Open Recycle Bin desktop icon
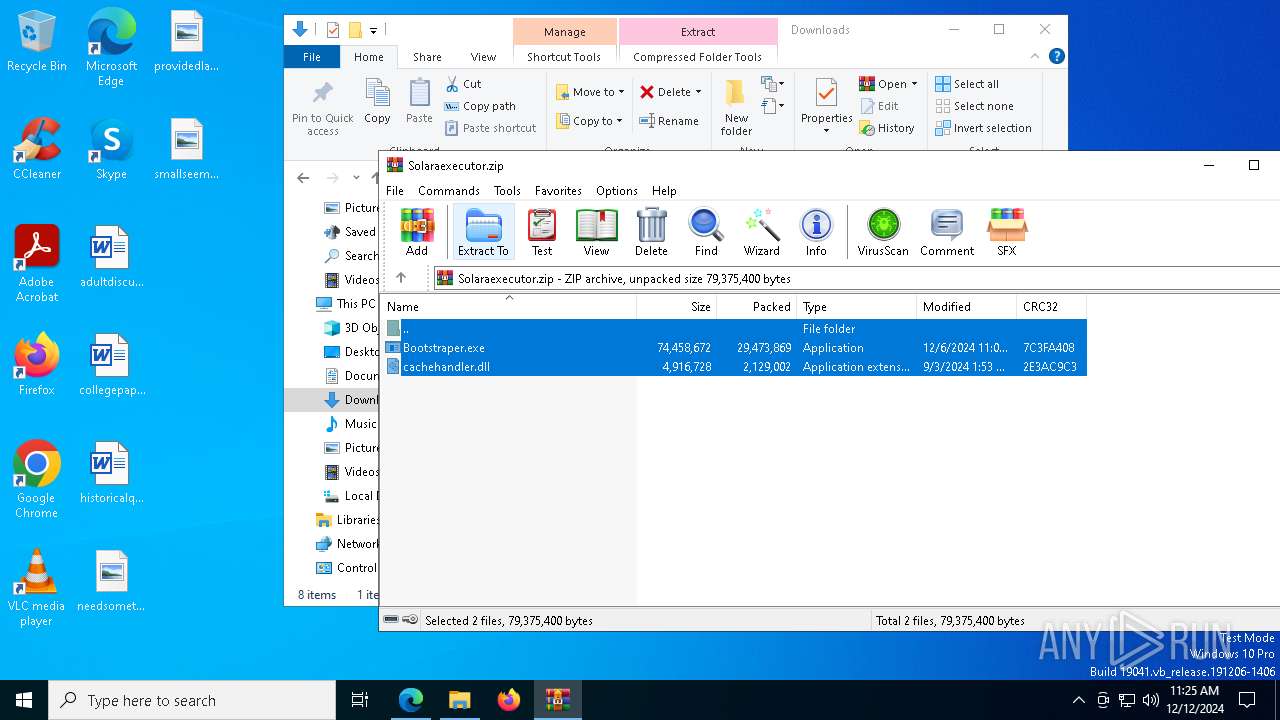The height and width of the screenshot is (720, 1280). pyautogui.click(x=37, y=42)
